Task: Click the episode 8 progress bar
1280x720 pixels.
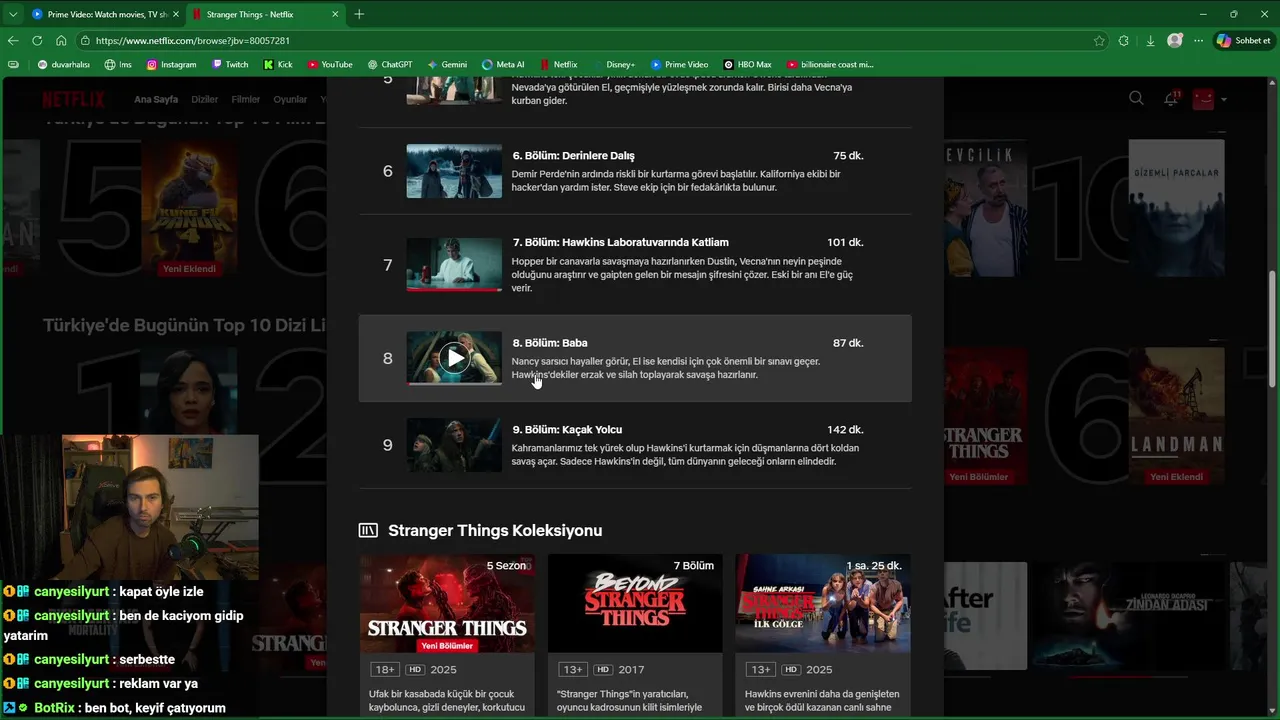Action: tap(454, 384)
